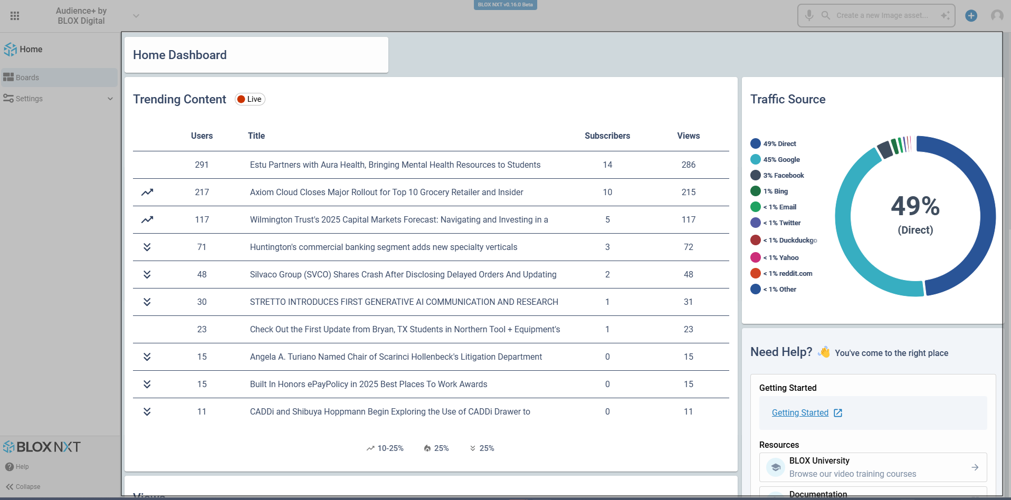Open the apps grid launcher
The width and height of the screenshot is (1011, 500).
[x=14, y=16]
